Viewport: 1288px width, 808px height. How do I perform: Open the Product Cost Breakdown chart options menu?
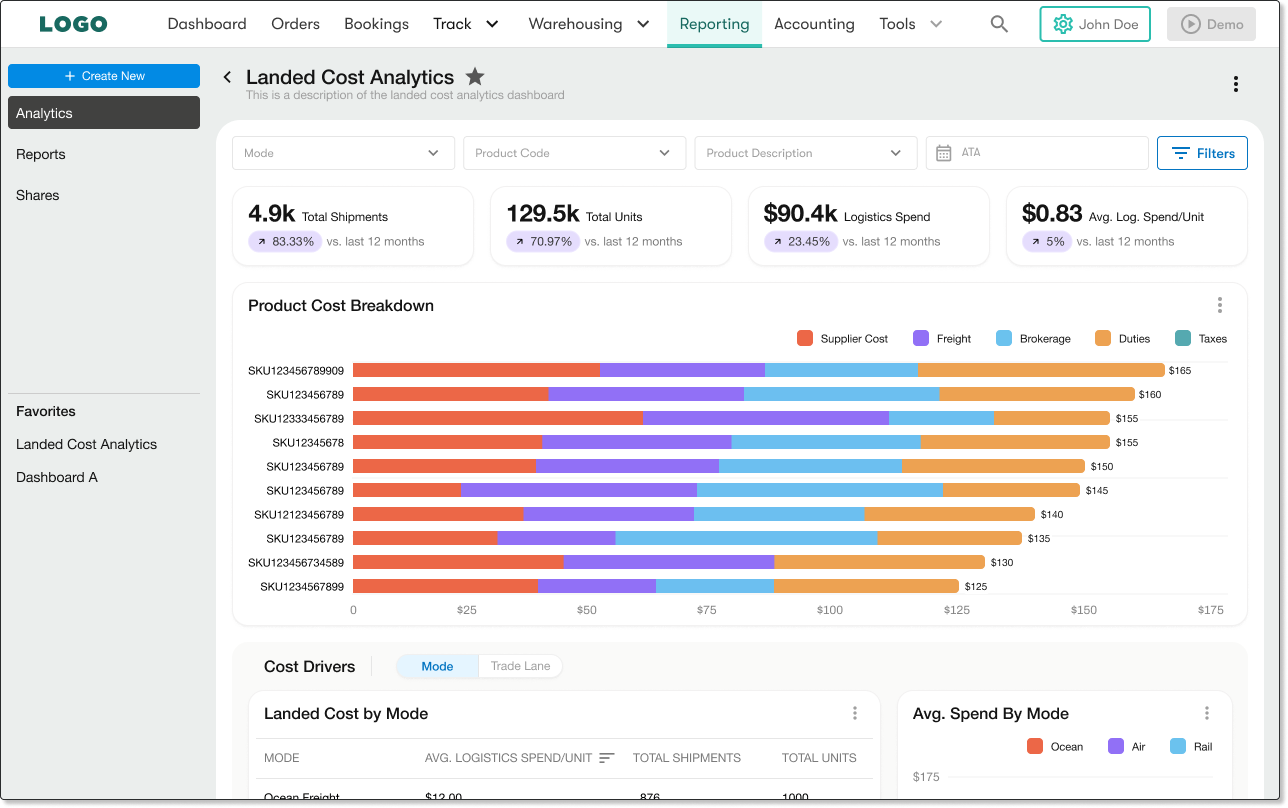coord(1219,305)
